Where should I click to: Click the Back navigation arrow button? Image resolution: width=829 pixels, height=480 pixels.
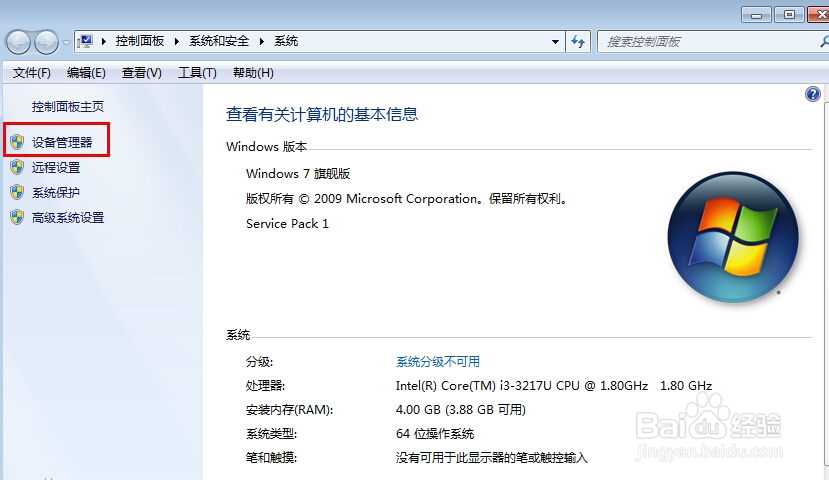pyautogui.click(x=19, y=42)
